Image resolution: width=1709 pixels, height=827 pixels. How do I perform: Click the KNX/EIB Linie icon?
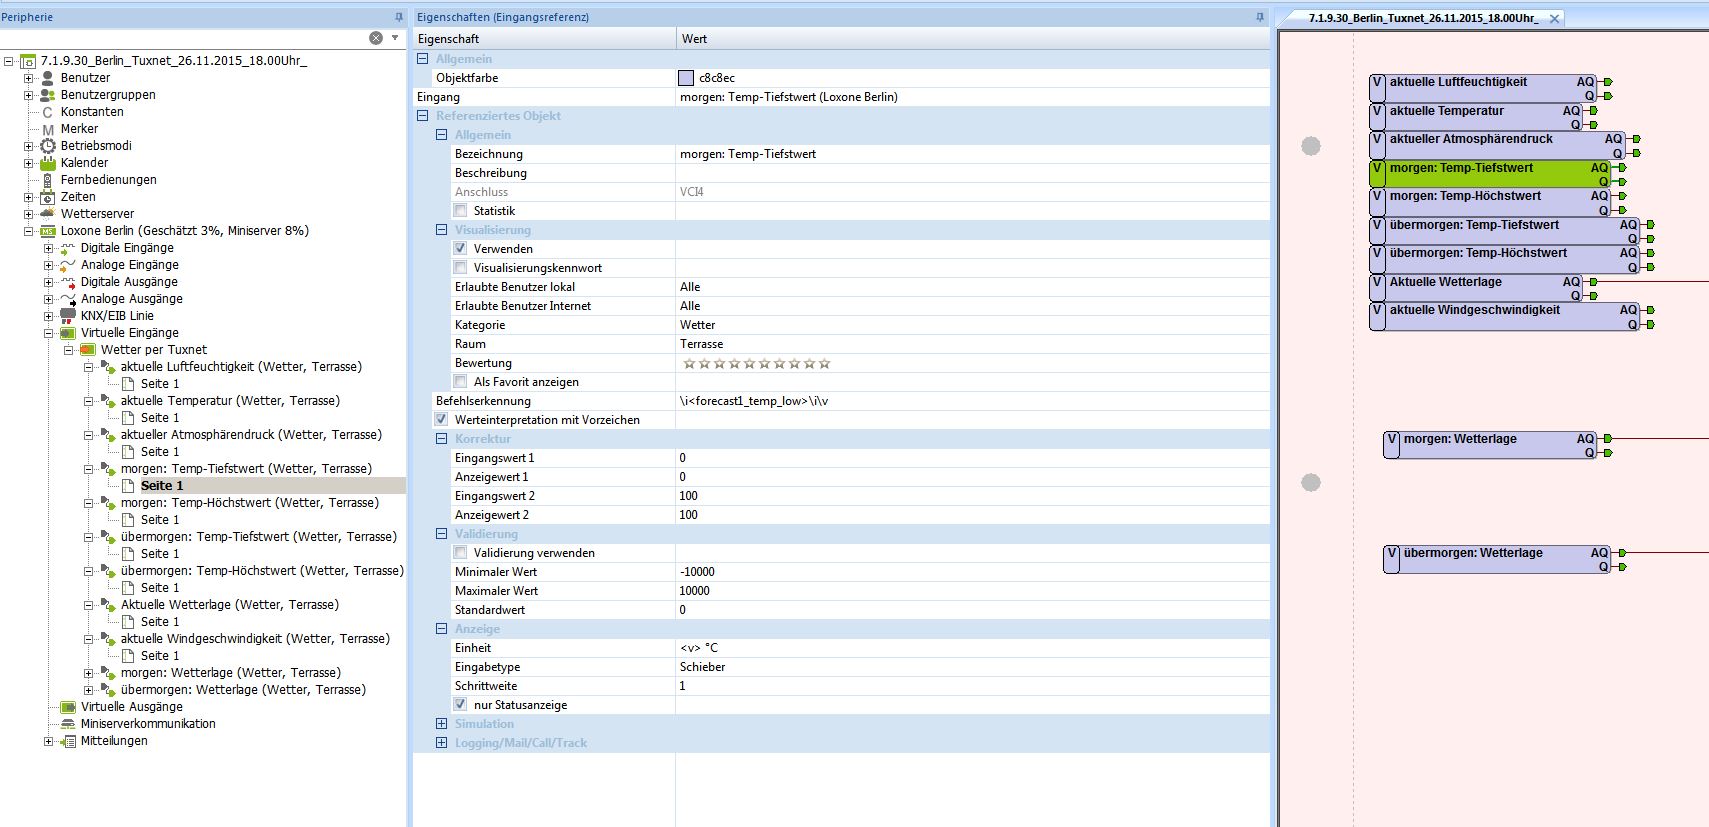pyautogui.click(x=67, y=316)
